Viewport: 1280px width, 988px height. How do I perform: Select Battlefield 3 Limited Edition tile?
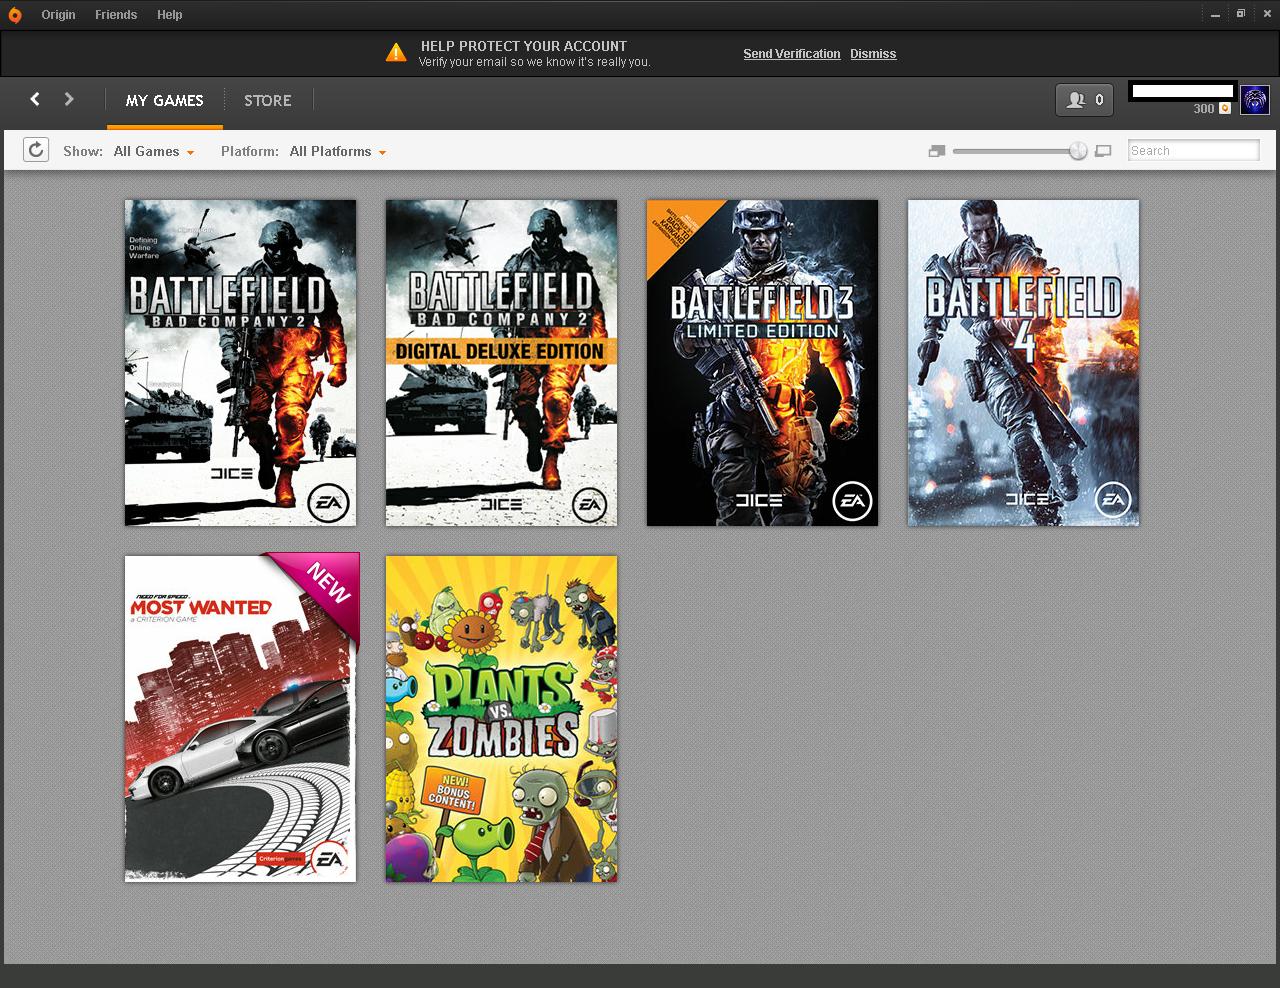pyautogui.click(x=762, y=362)
